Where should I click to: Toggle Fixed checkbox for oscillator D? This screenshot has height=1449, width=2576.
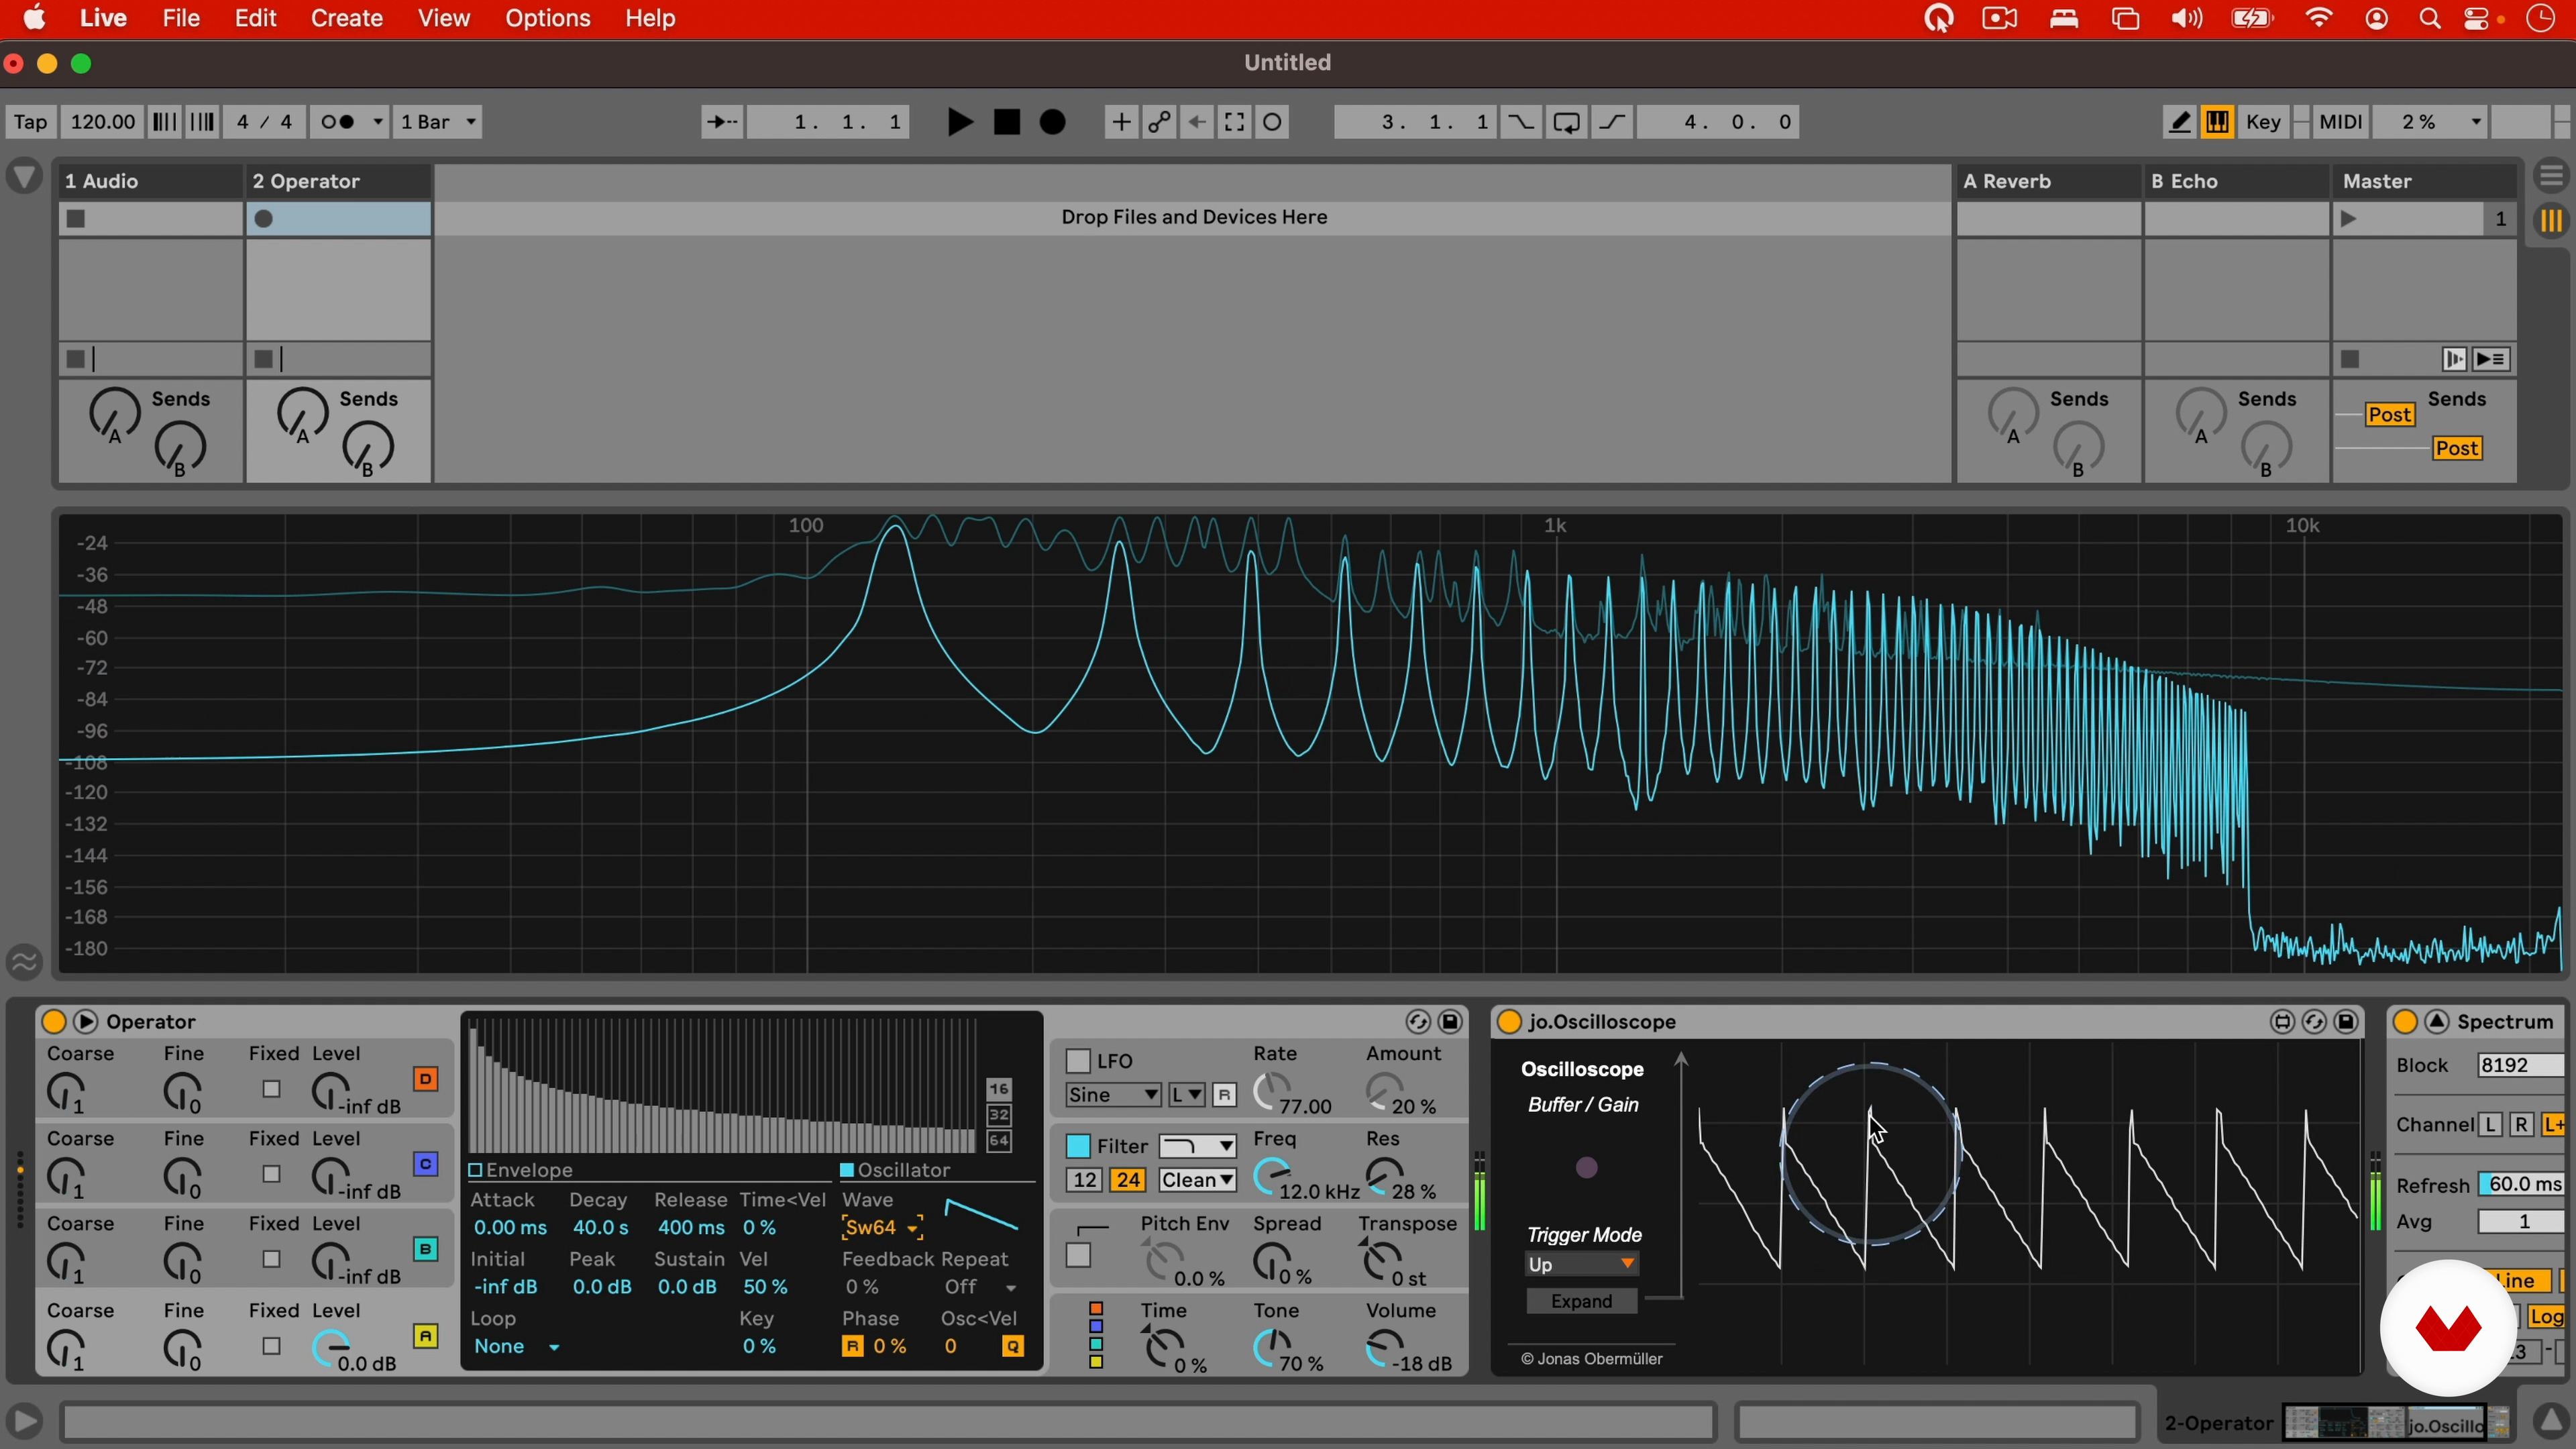coord(271,1089)
